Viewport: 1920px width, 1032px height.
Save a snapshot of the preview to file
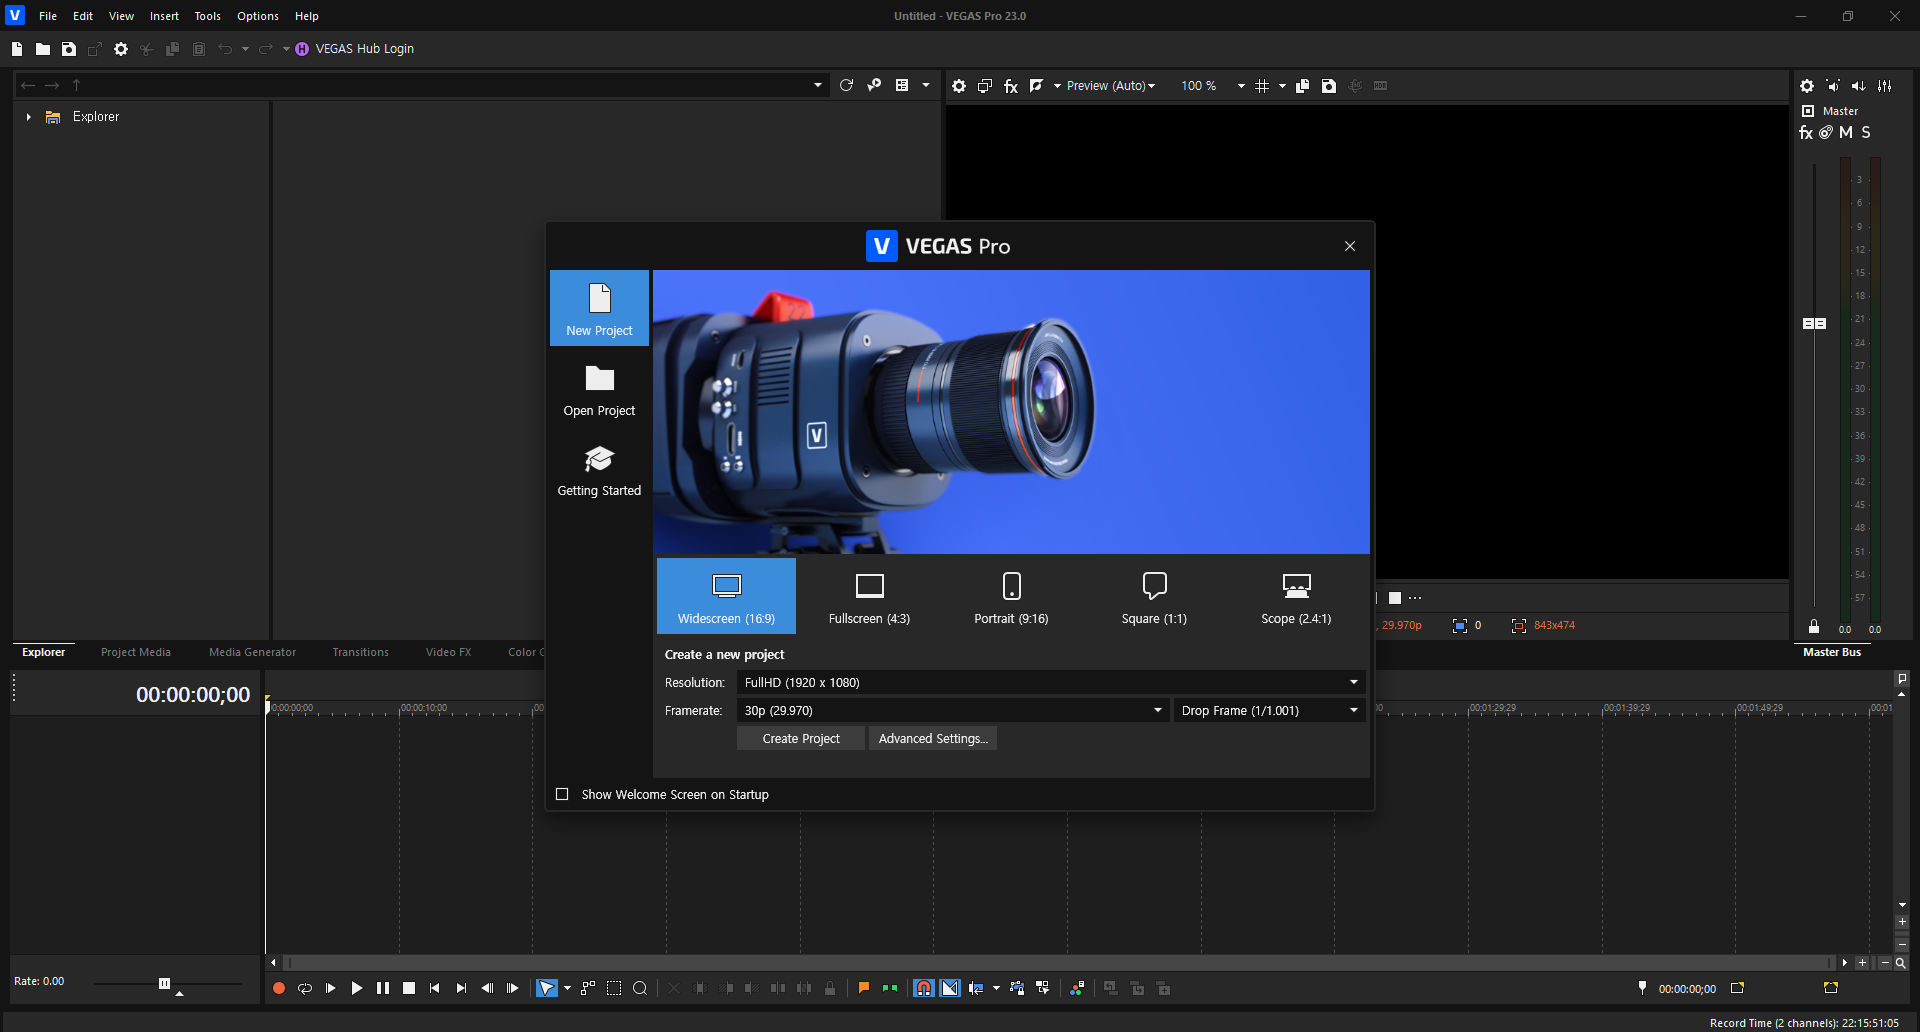click(x=1329, y=86)
